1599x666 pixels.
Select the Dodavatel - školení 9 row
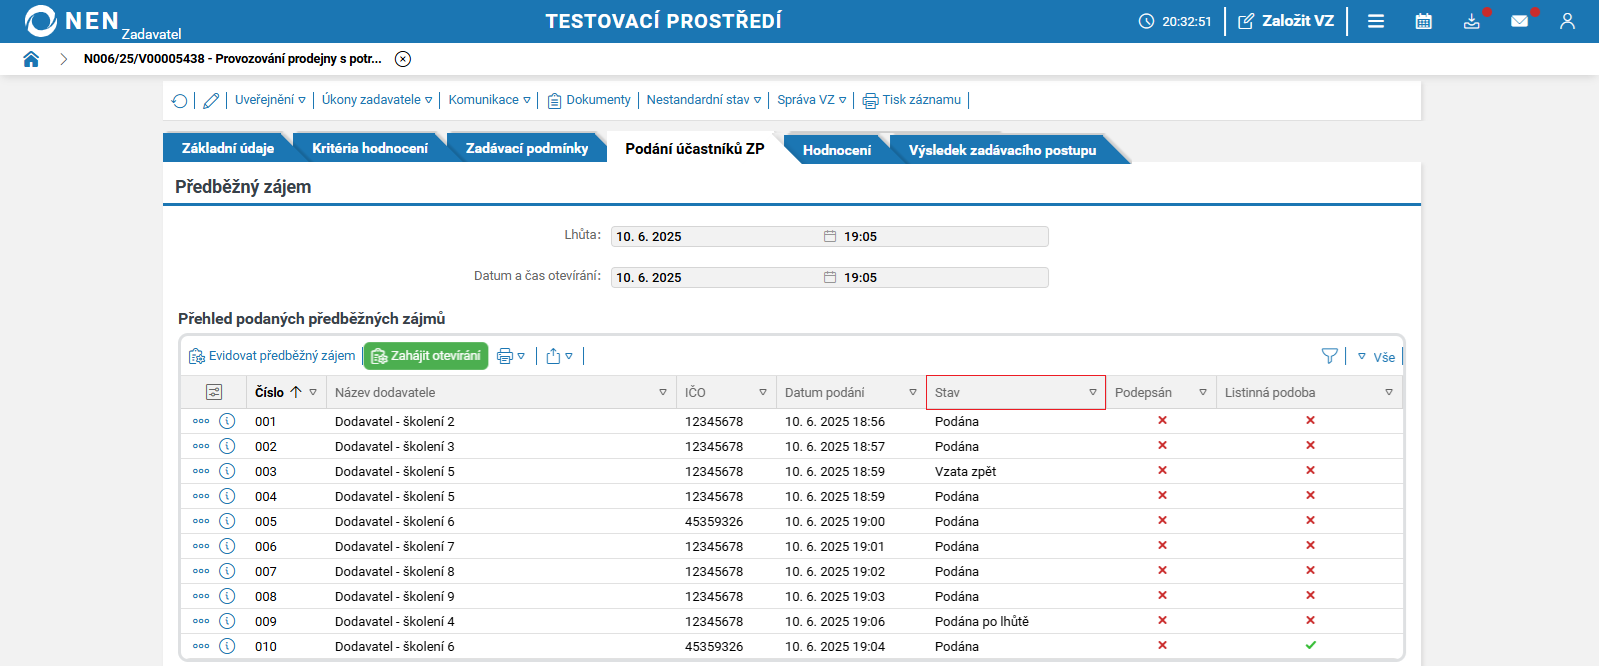tap(791, 596)
